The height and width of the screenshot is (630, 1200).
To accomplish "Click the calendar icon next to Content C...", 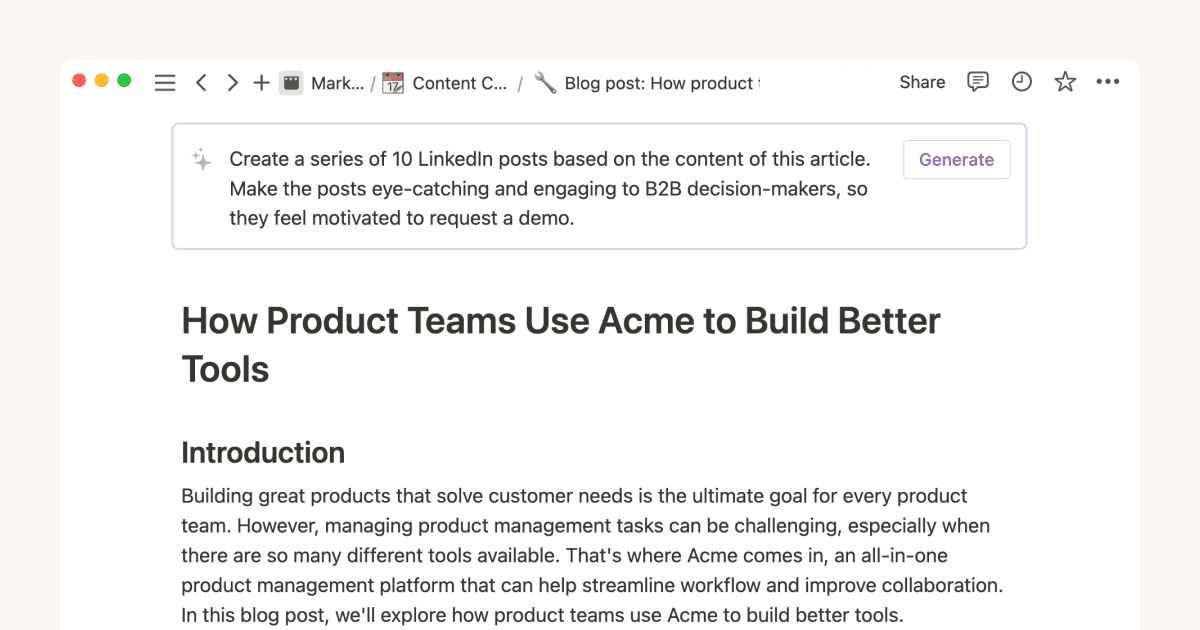I will click(x=391, y=82).
